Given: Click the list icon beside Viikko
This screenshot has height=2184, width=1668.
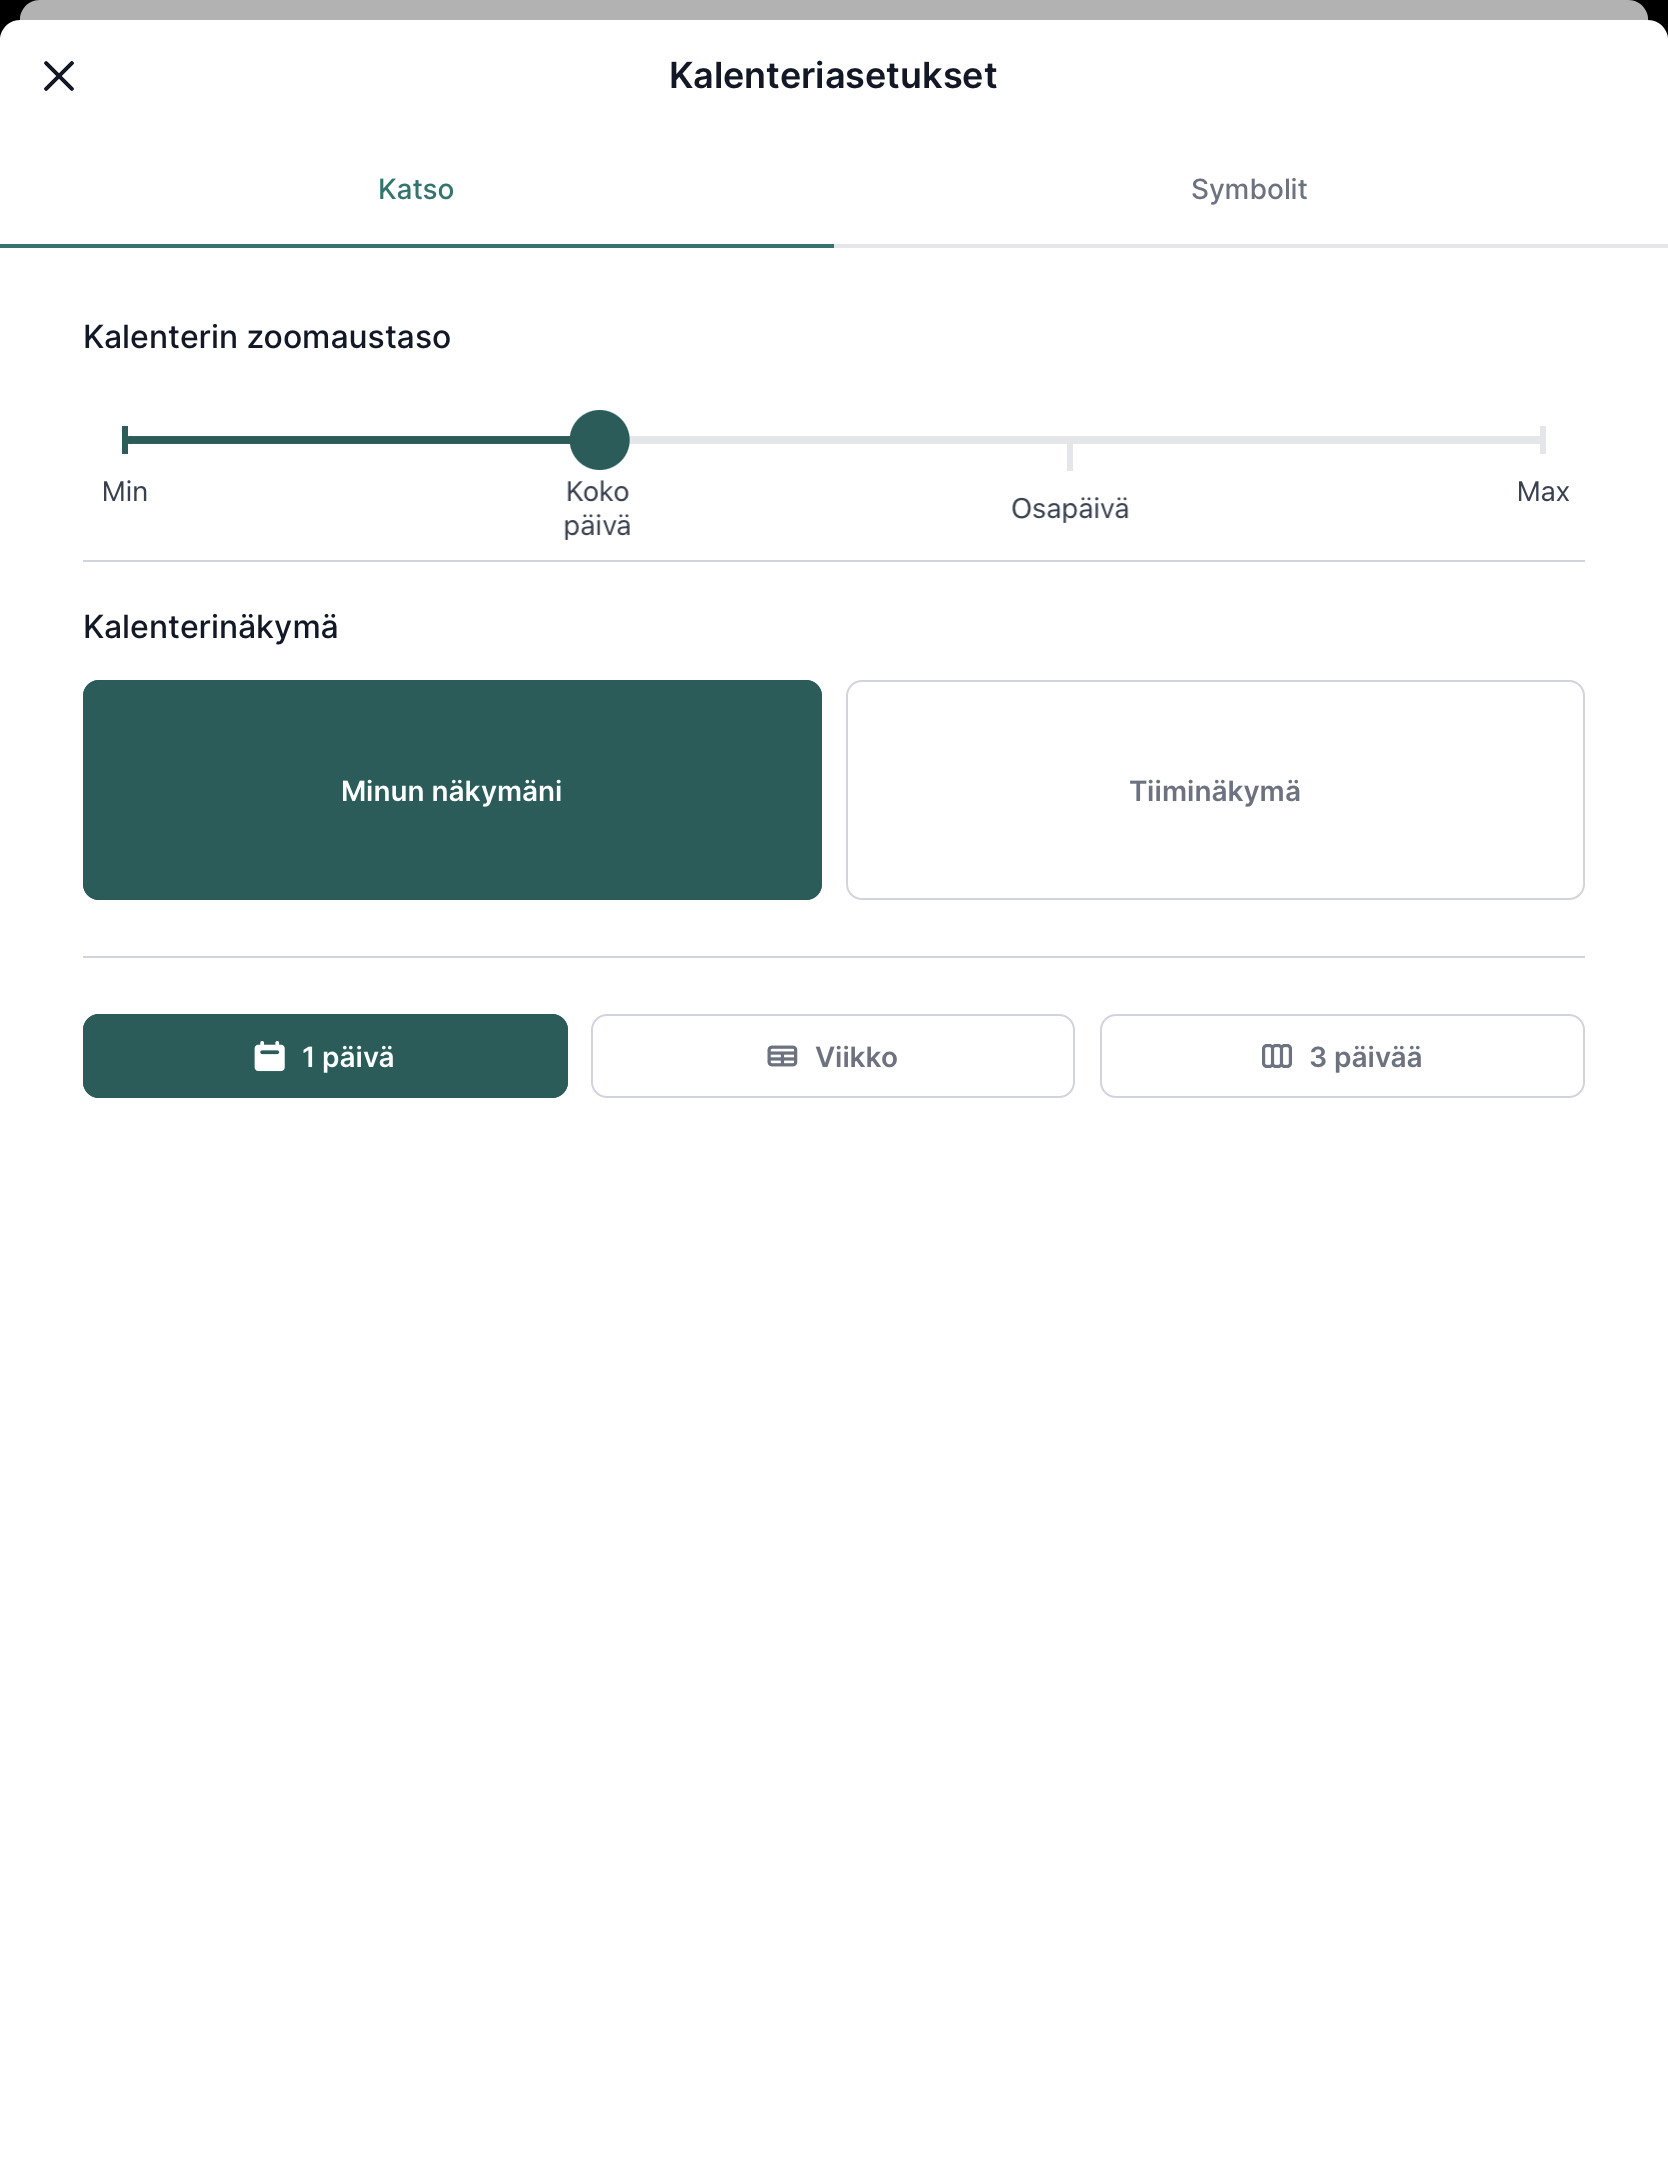Looking at the screenshot, I should pyautogui.click(x=782, y=1056).
